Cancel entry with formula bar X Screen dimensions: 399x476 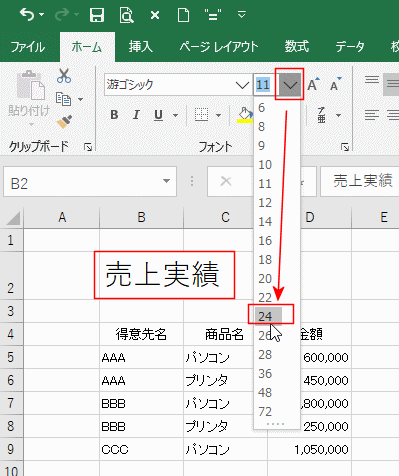pyautogui.click(x=226, y=181)
